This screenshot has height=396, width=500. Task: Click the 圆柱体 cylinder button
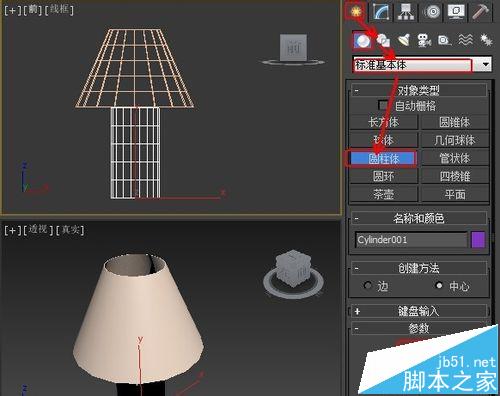pyautogui.click(x=384, y=158)
